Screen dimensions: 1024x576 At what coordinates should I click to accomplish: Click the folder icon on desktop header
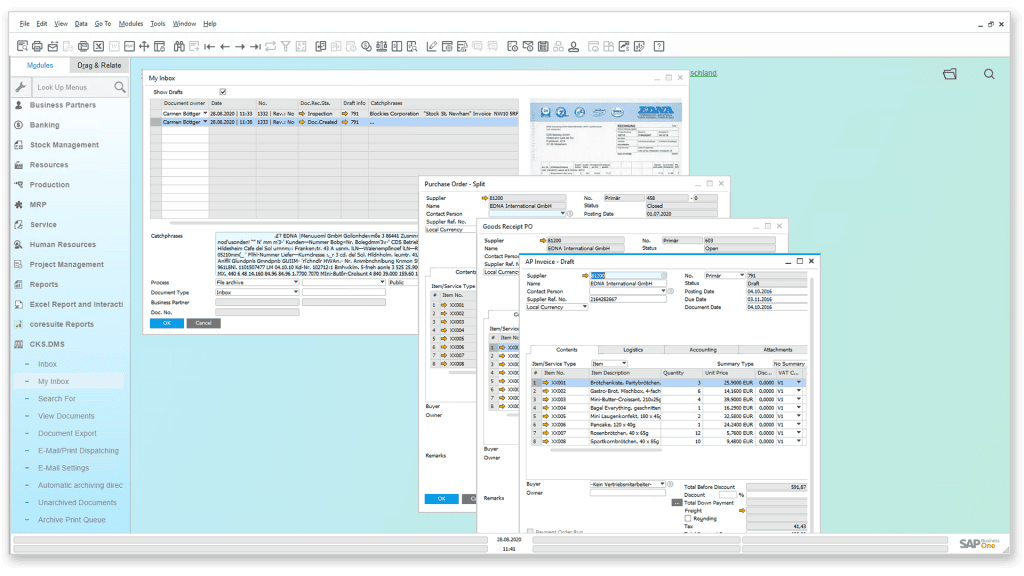point(950,74)
